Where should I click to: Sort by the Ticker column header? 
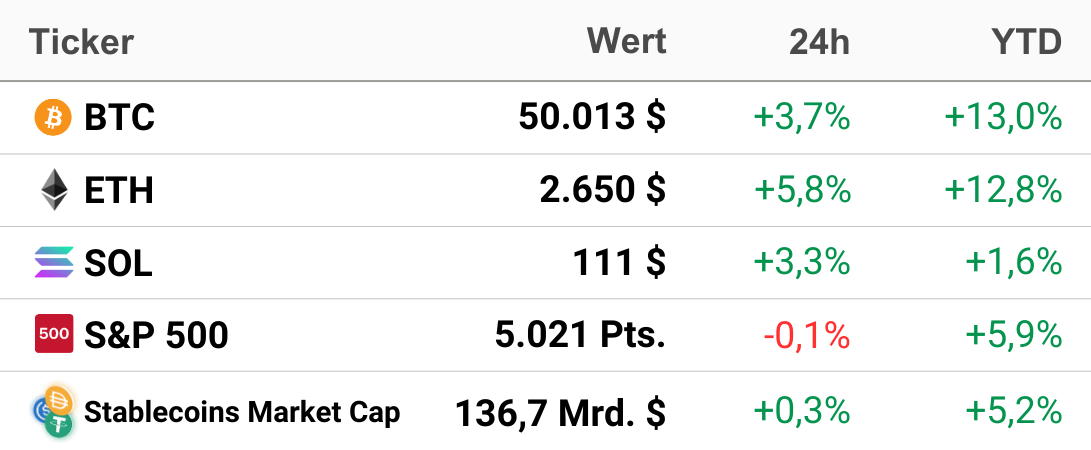pyautogui.click(x=81, y=41)
